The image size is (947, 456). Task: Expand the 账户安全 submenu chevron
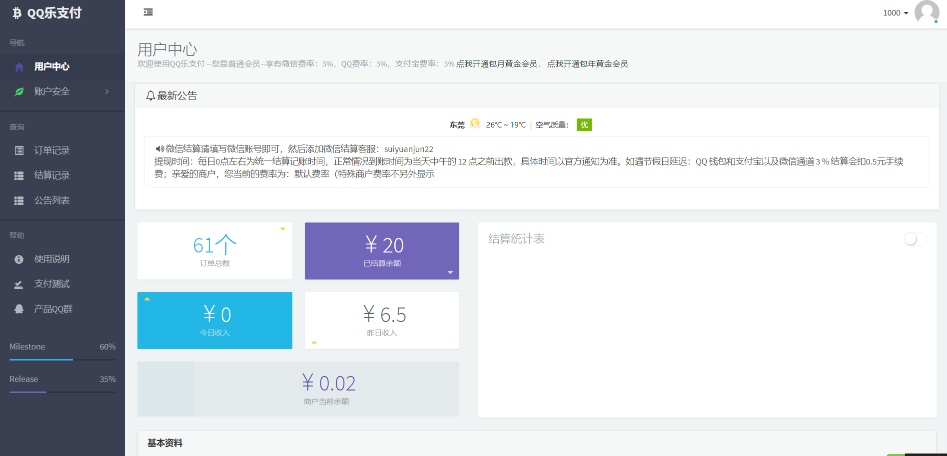pos(107,92)
